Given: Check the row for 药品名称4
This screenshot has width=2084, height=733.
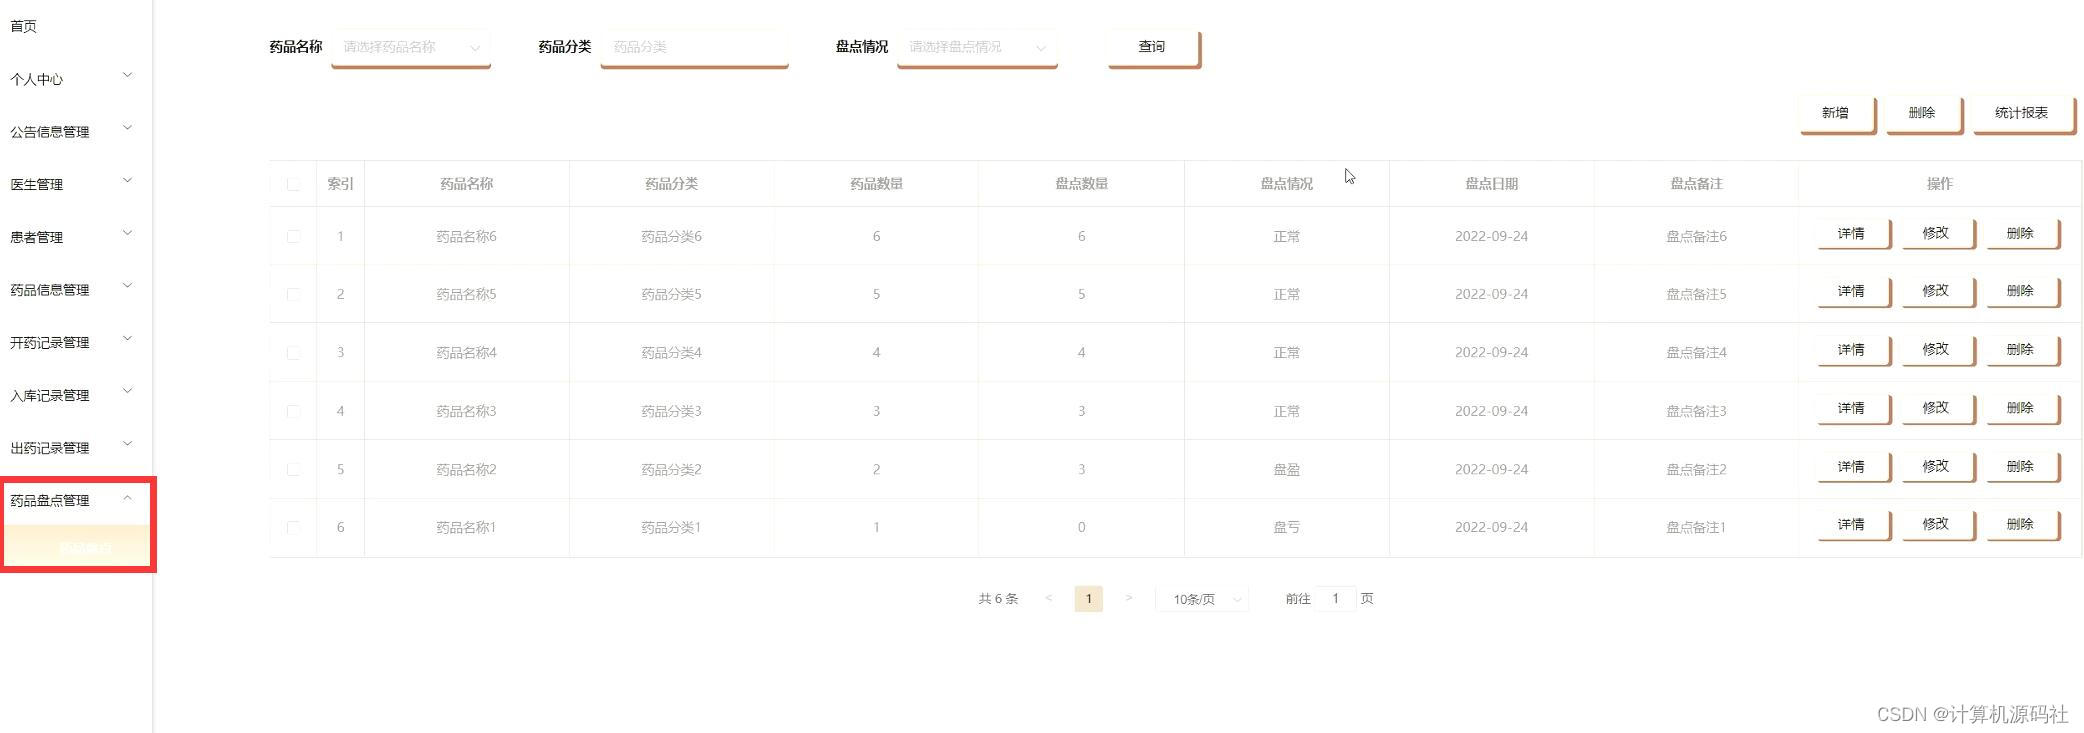Looking at the screenshot, I should [293, 352].
